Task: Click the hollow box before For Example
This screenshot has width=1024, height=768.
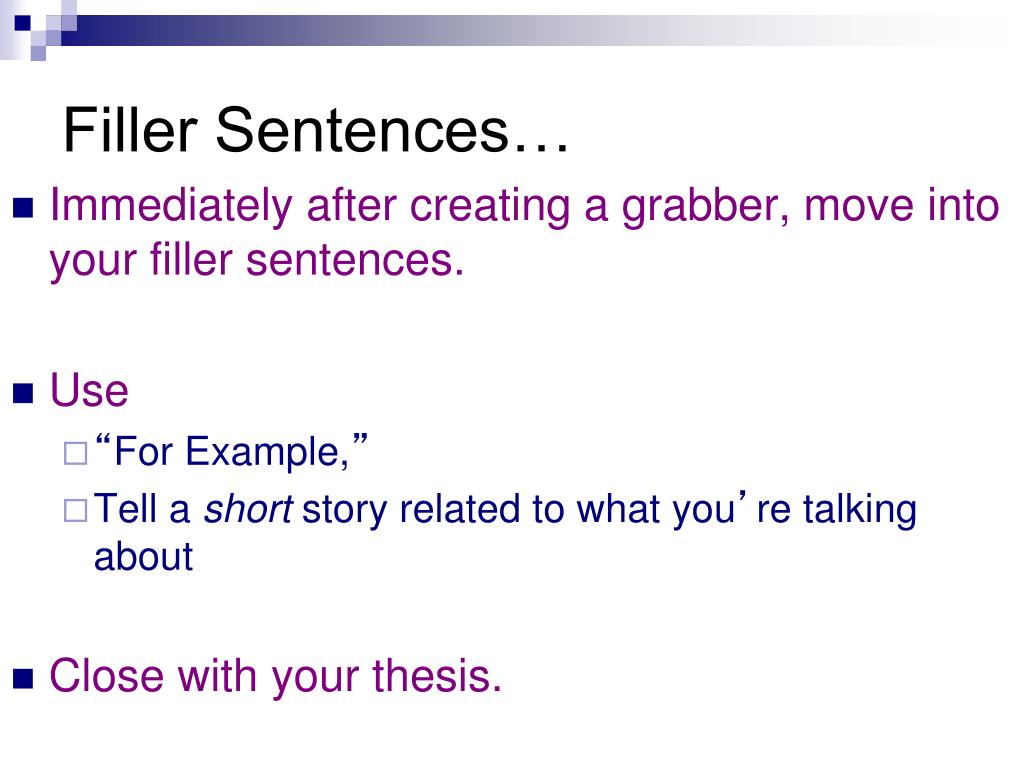Action: point(76,453)
